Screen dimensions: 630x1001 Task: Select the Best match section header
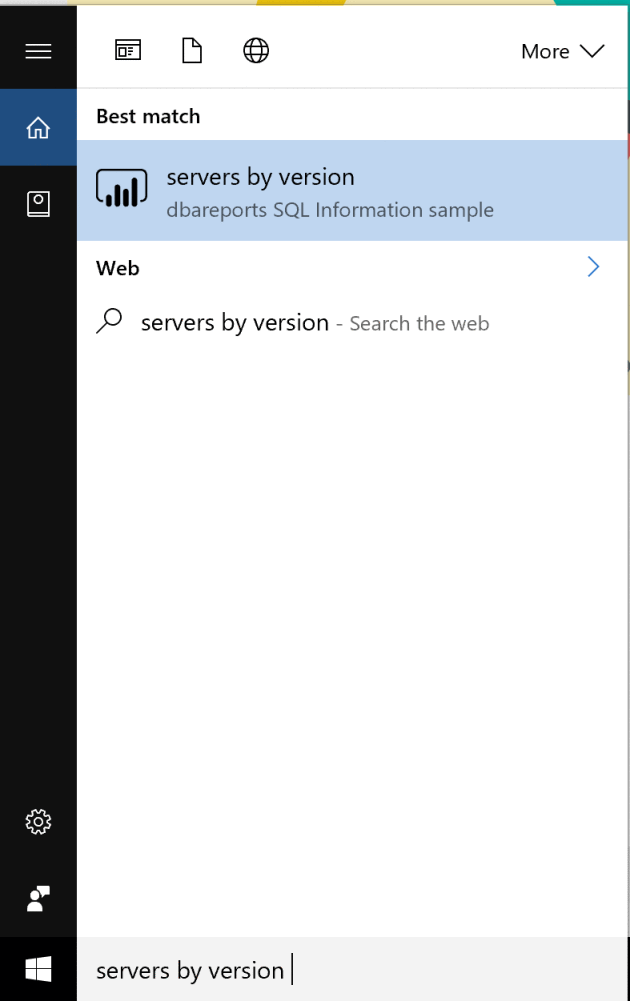[147, 116]
